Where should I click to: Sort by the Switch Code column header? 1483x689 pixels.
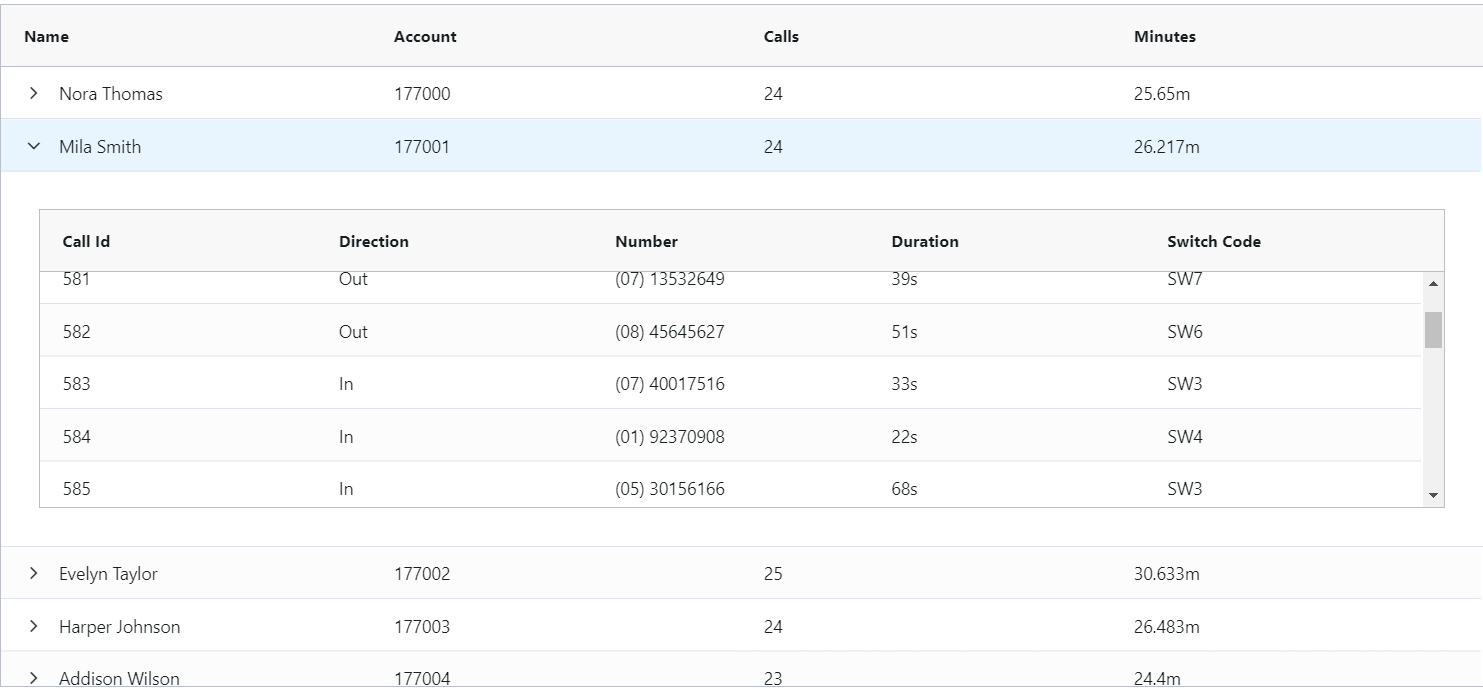point(1213,241)
